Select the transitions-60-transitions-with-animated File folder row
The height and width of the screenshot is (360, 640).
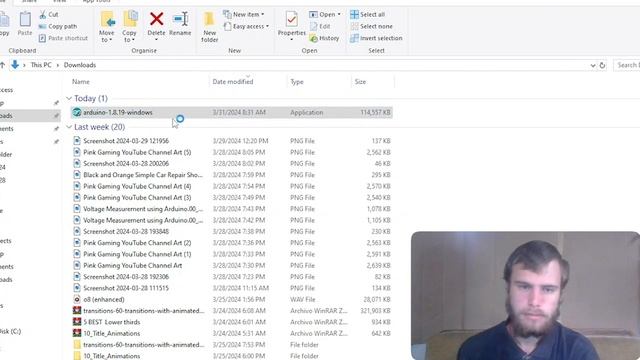231,344
